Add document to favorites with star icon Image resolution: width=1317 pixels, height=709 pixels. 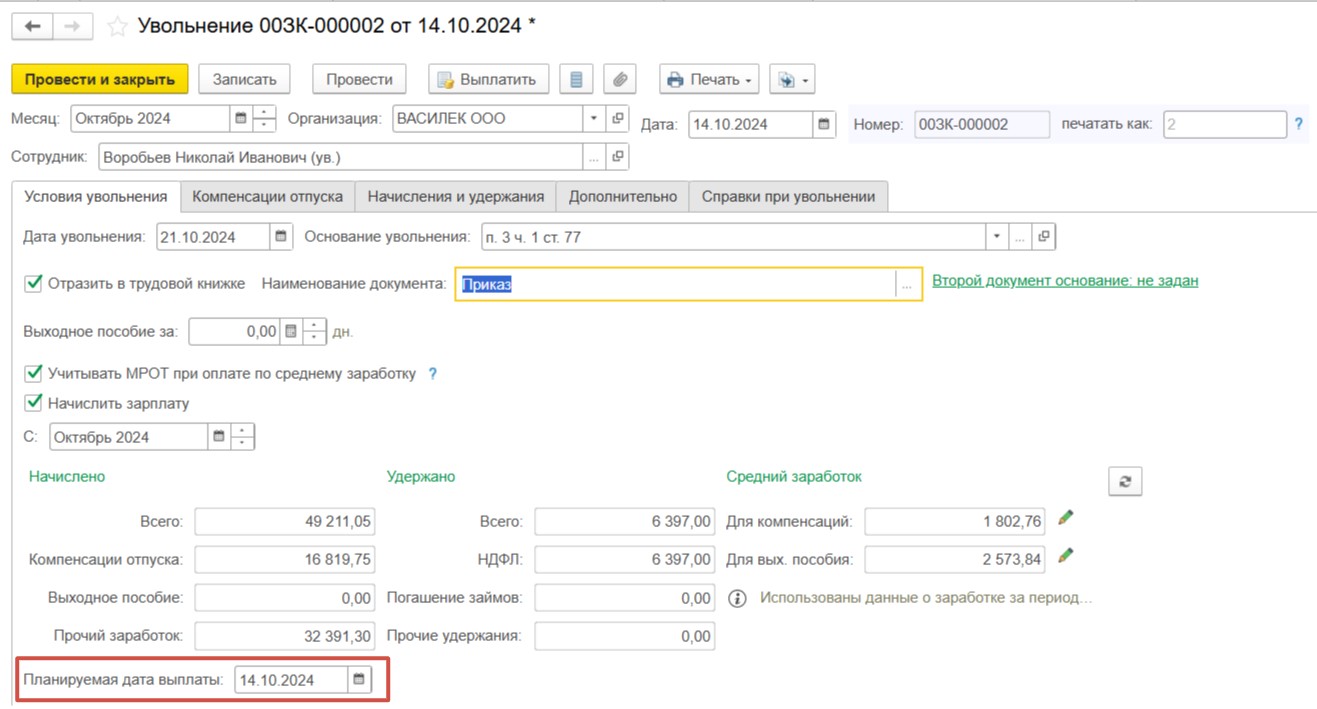point(117,27)
